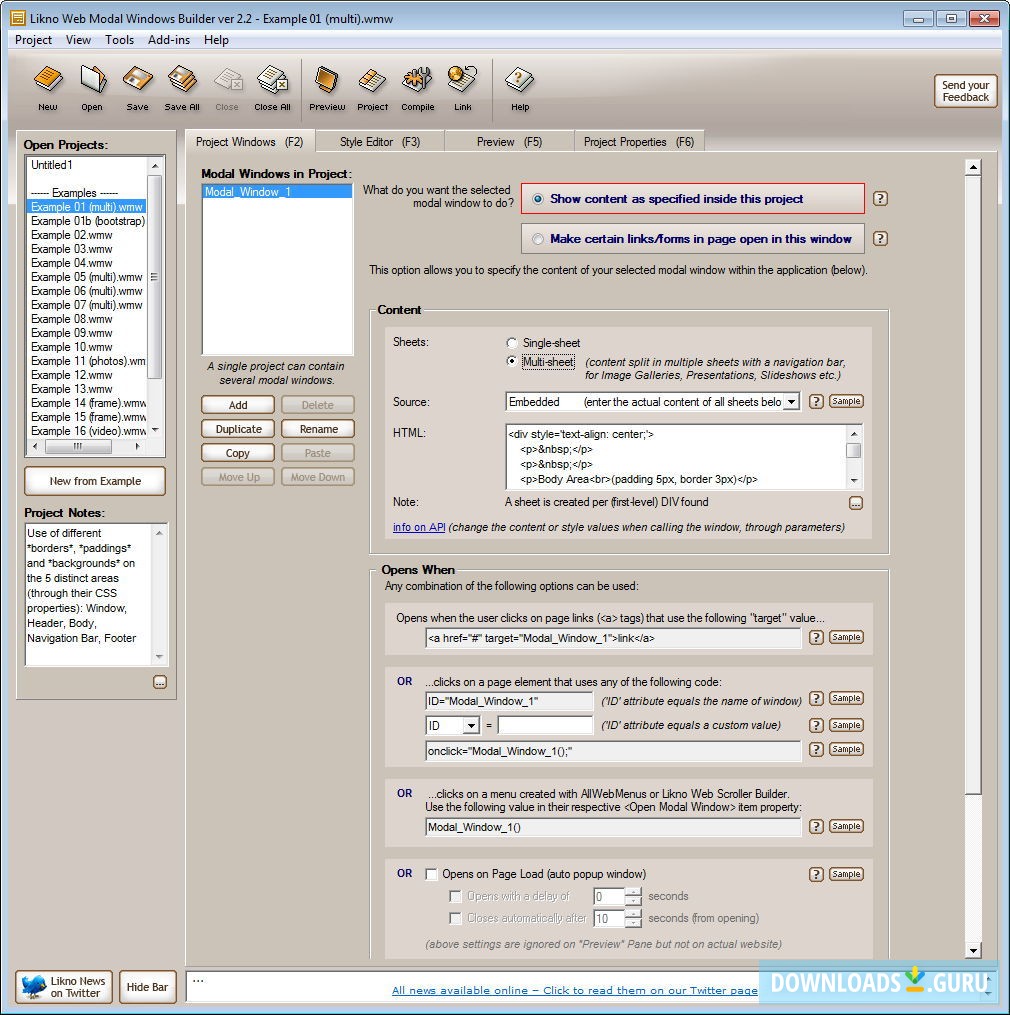
Task: Click down arrow of HTML code box scrollbar
Action: click(854, 480)
